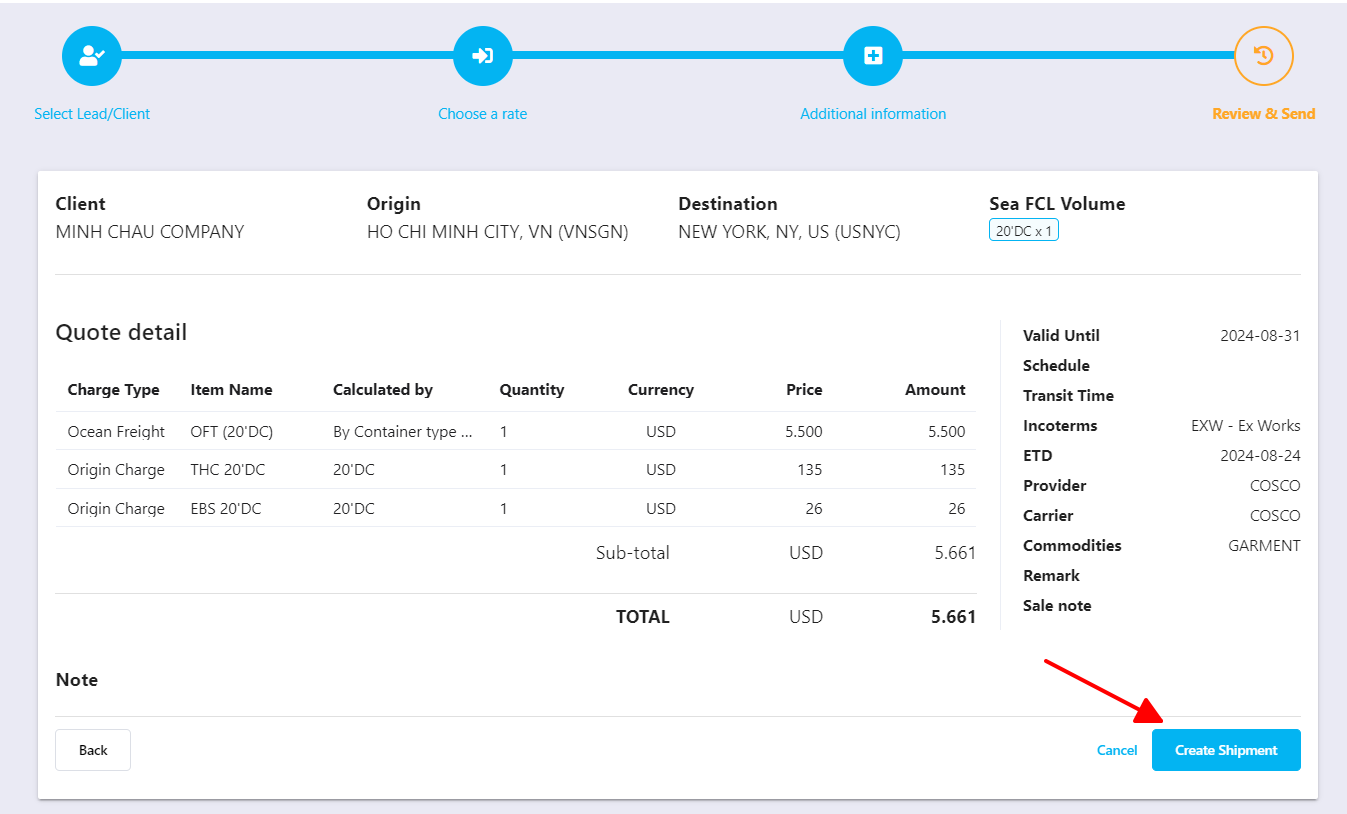Click the Schedule label
This screenshot has height=814, width=1347.
(1056, 366)
